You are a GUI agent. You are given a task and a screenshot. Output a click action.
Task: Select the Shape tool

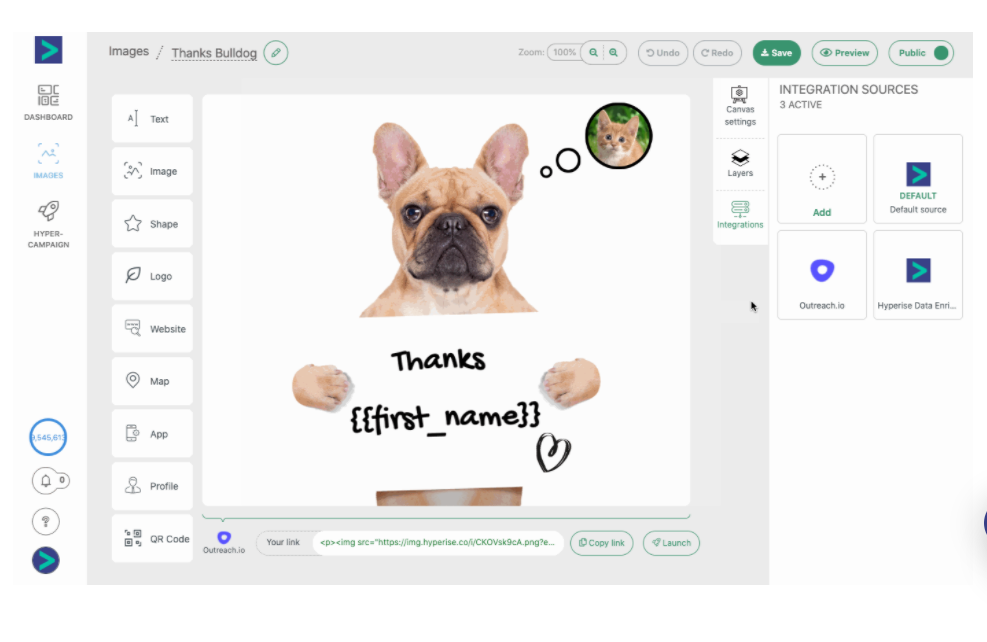pyautogui.click(x=152, y=223)
